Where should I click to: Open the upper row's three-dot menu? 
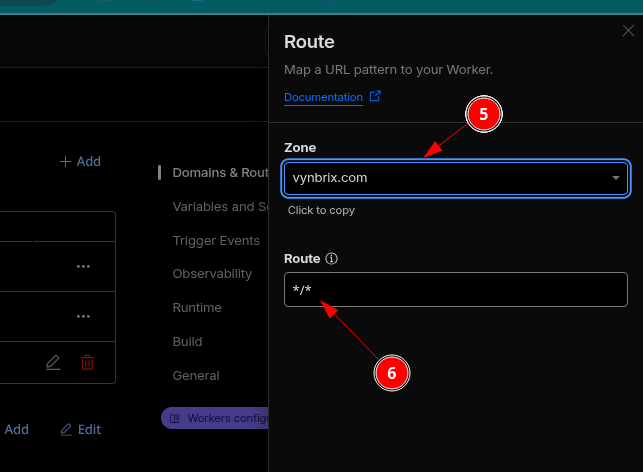pos(83,266)
